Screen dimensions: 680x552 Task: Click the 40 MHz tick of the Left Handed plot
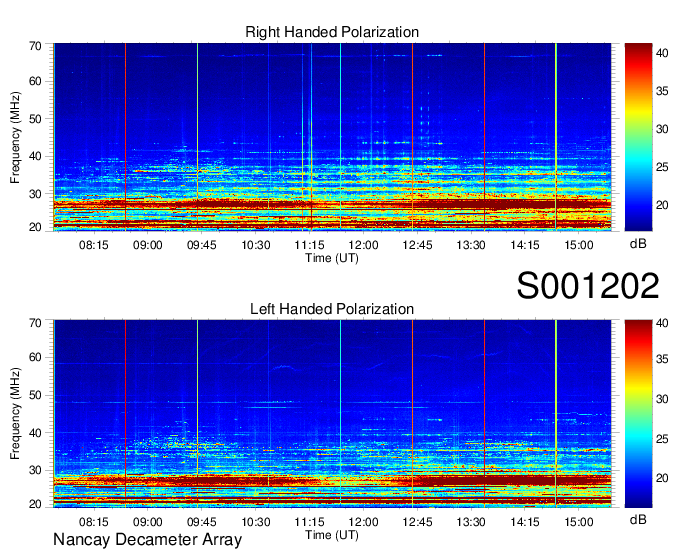click(x=35, y=433)
